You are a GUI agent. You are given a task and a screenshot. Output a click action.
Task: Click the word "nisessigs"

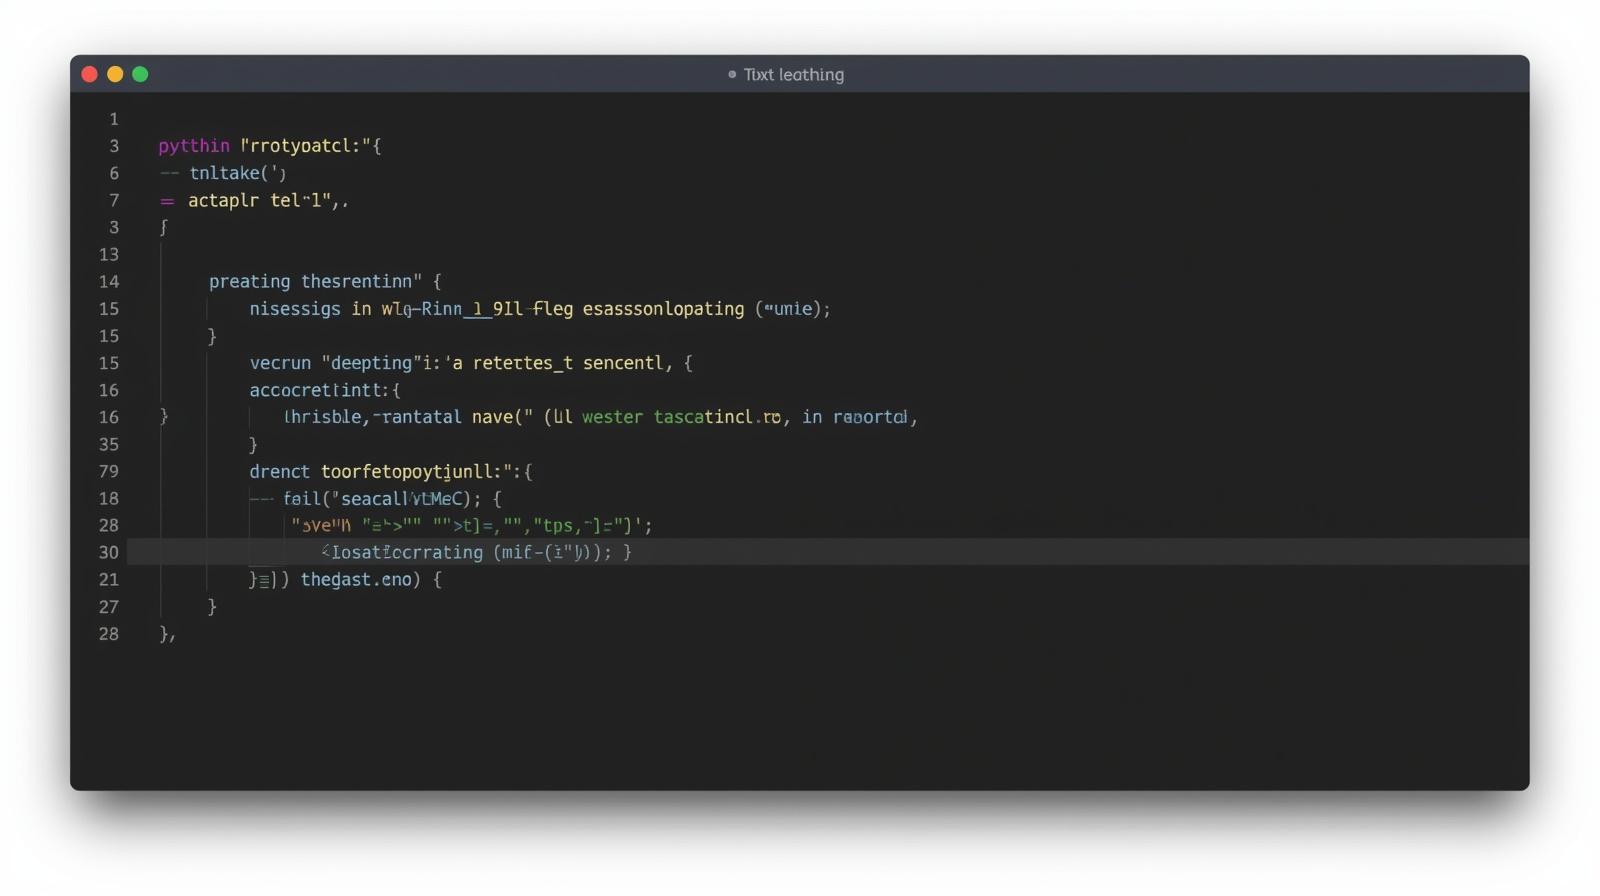click(295, 309)
